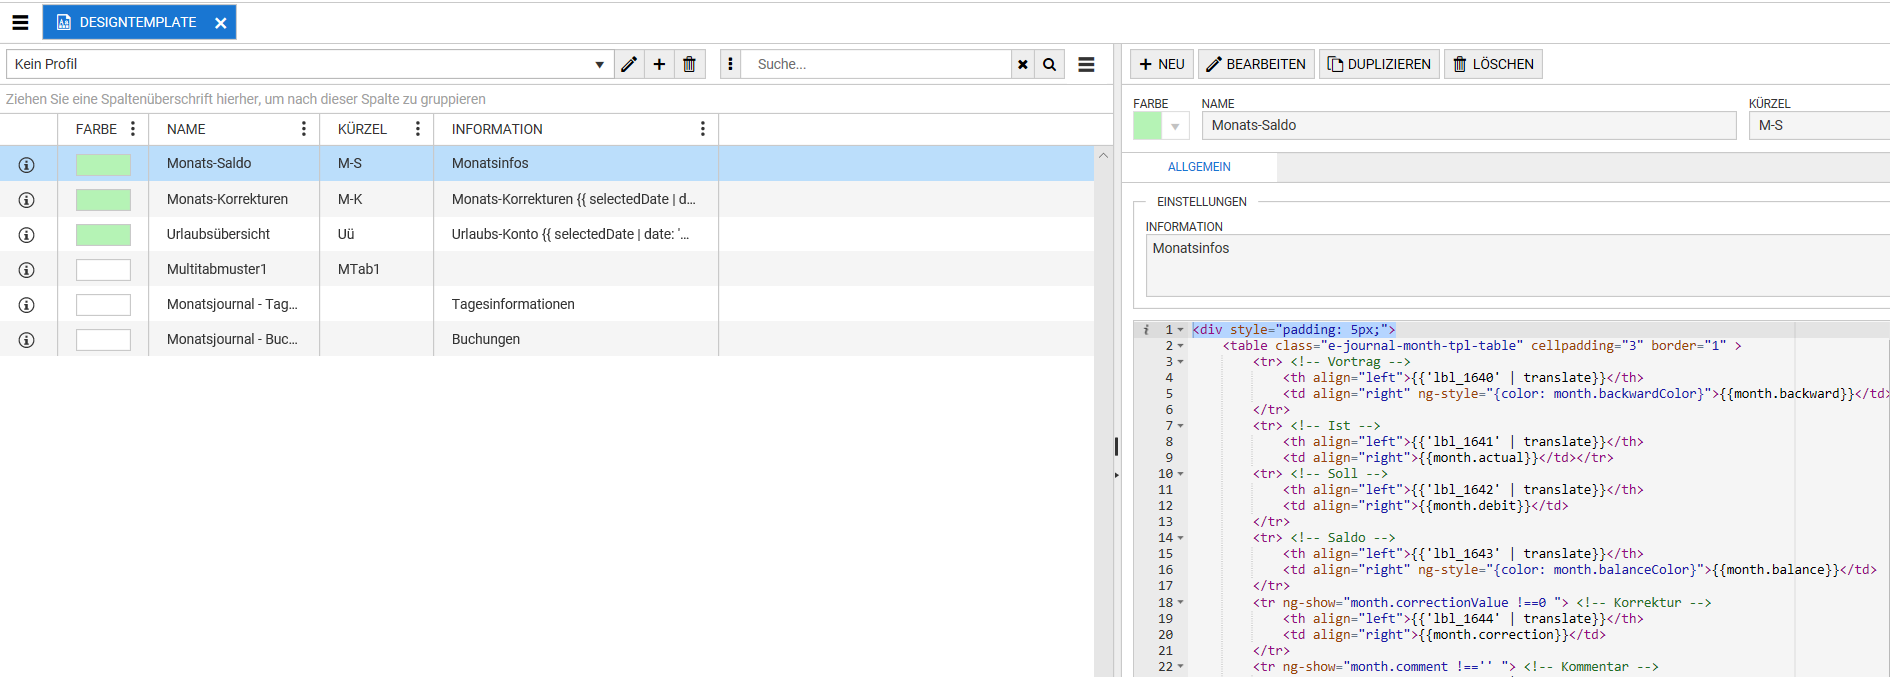Image resolution: width=1890 pixels, height=677 pixels.
Task: Open FARBE color picker dropdown arrow
Action: click(x=1175, y=126)
